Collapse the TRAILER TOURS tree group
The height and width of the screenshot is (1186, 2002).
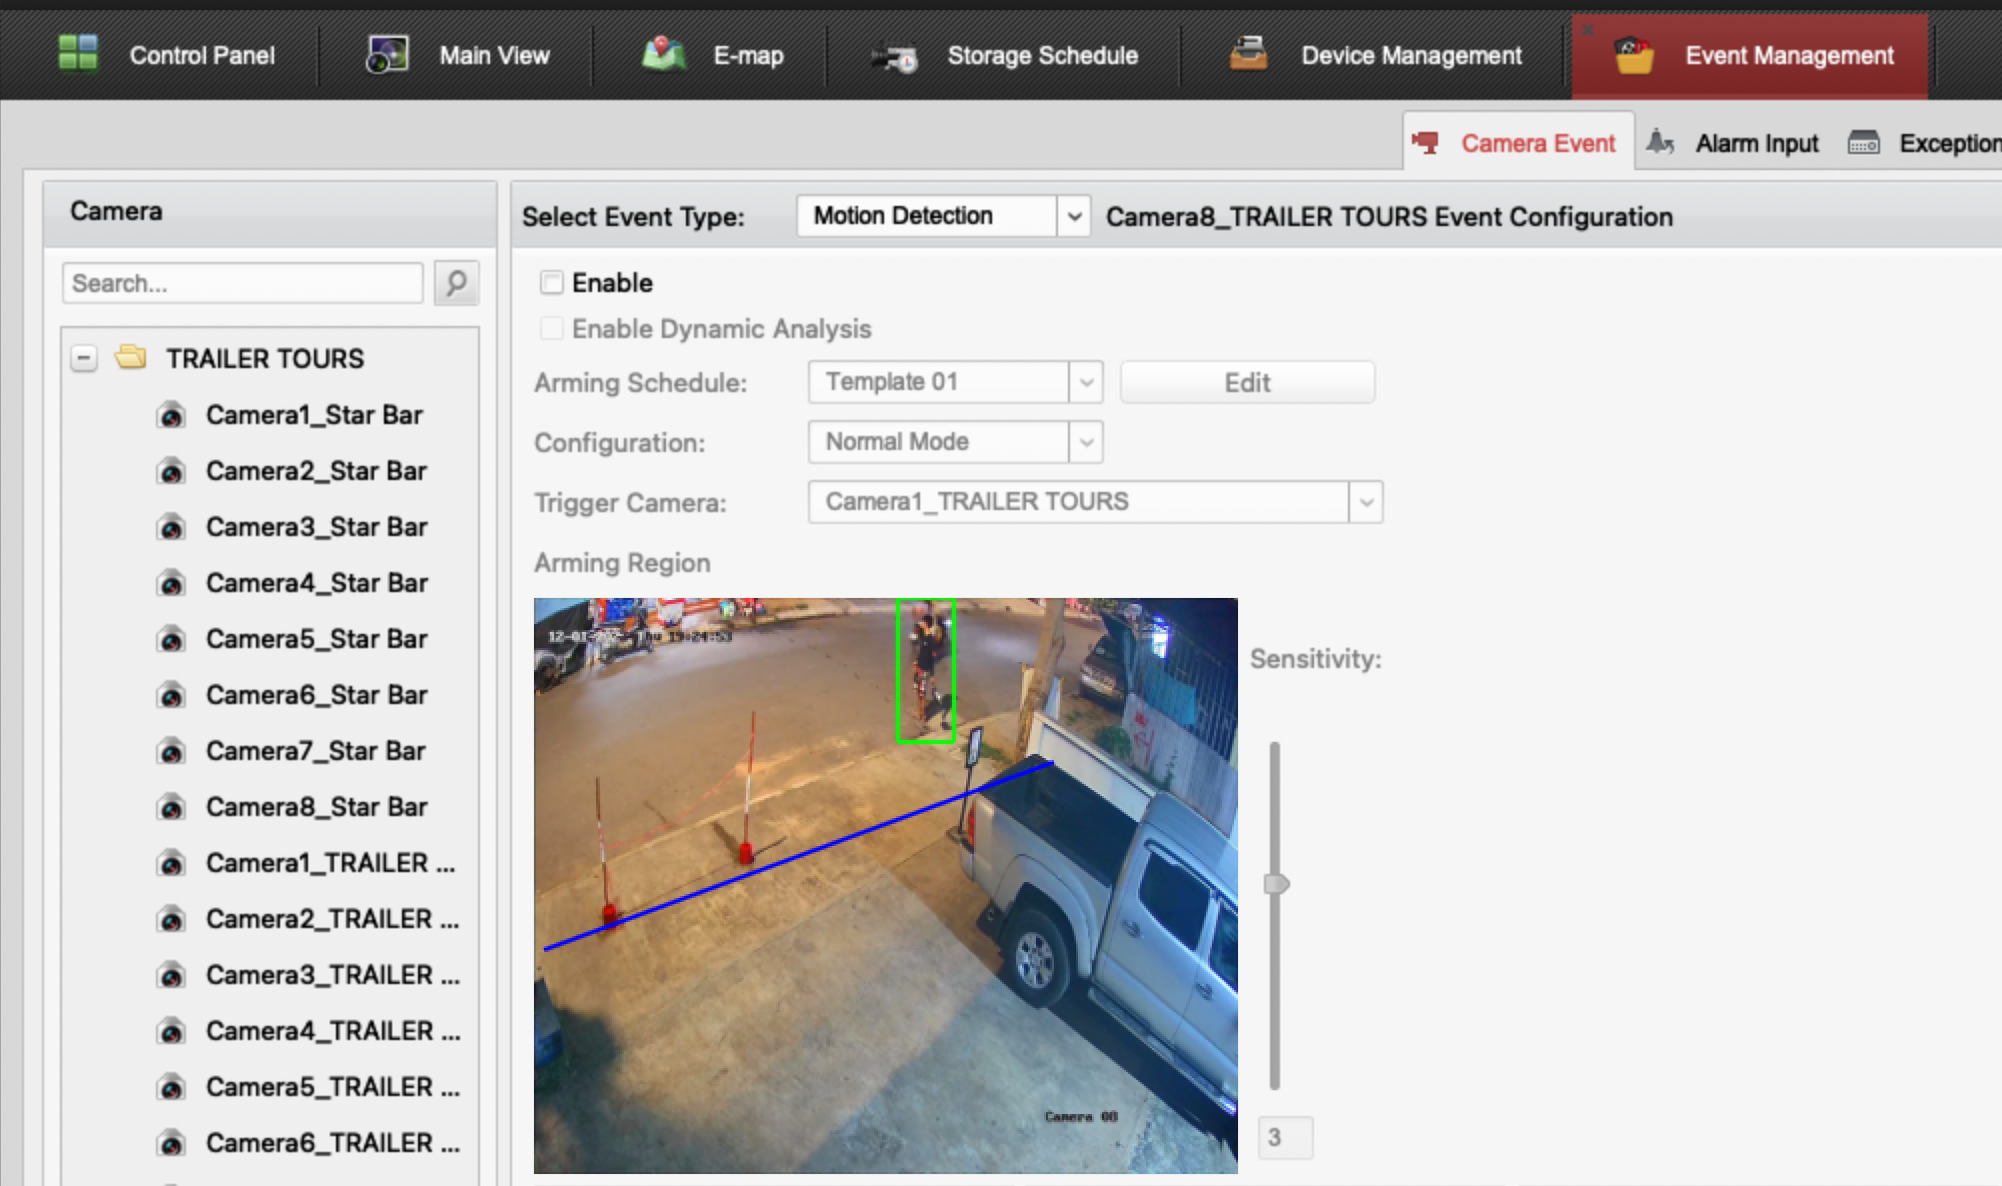click(x=84, y=358)
